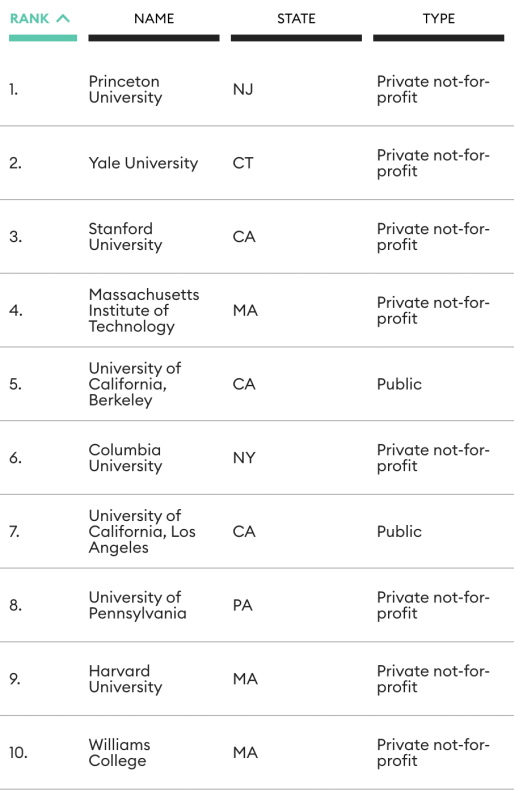Click the Public type for Berkeley
514x791 pixels.
coord(399,384)
